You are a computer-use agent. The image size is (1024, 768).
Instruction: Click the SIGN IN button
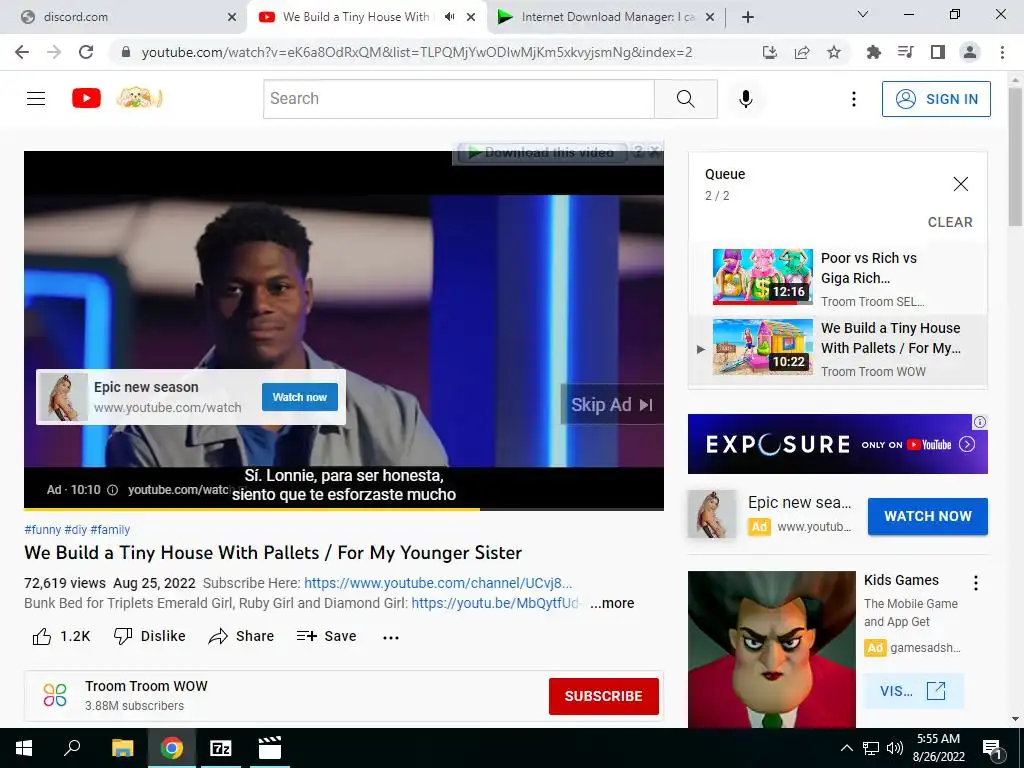tap(936, 99)
